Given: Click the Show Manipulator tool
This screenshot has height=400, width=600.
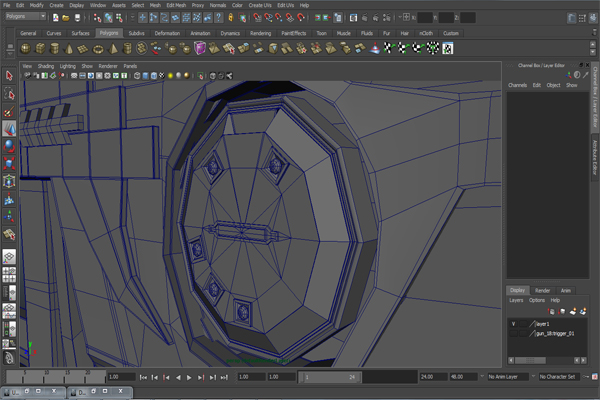Looking at the screenshot, I should pos(9,217).
